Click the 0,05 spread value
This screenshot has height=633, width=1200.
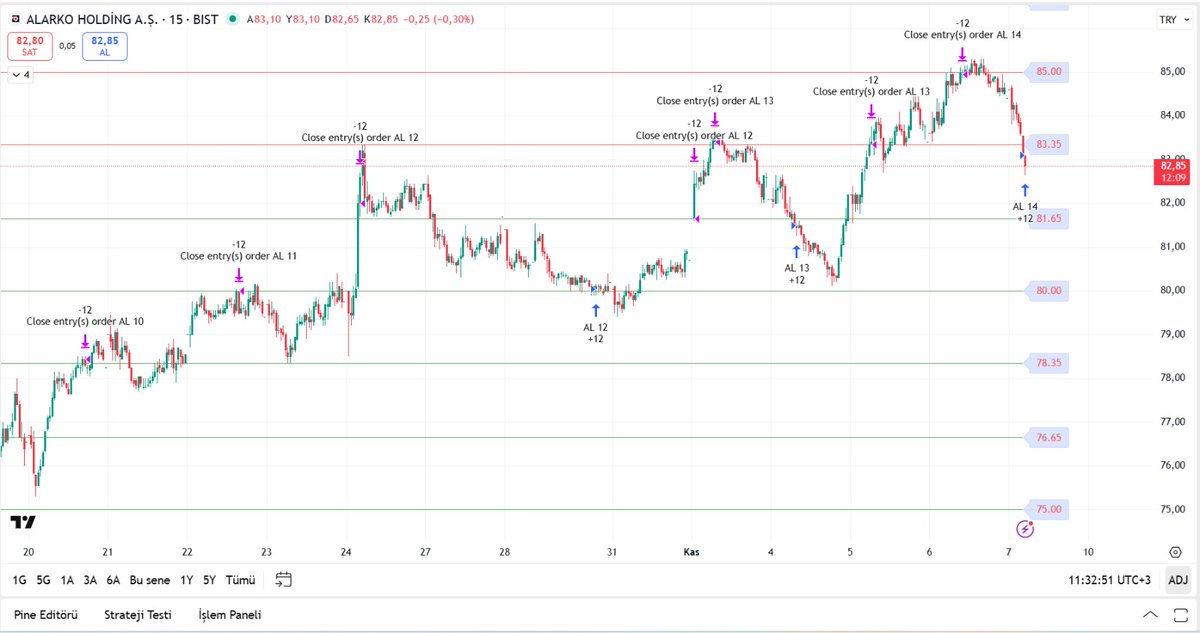point(67,46)
